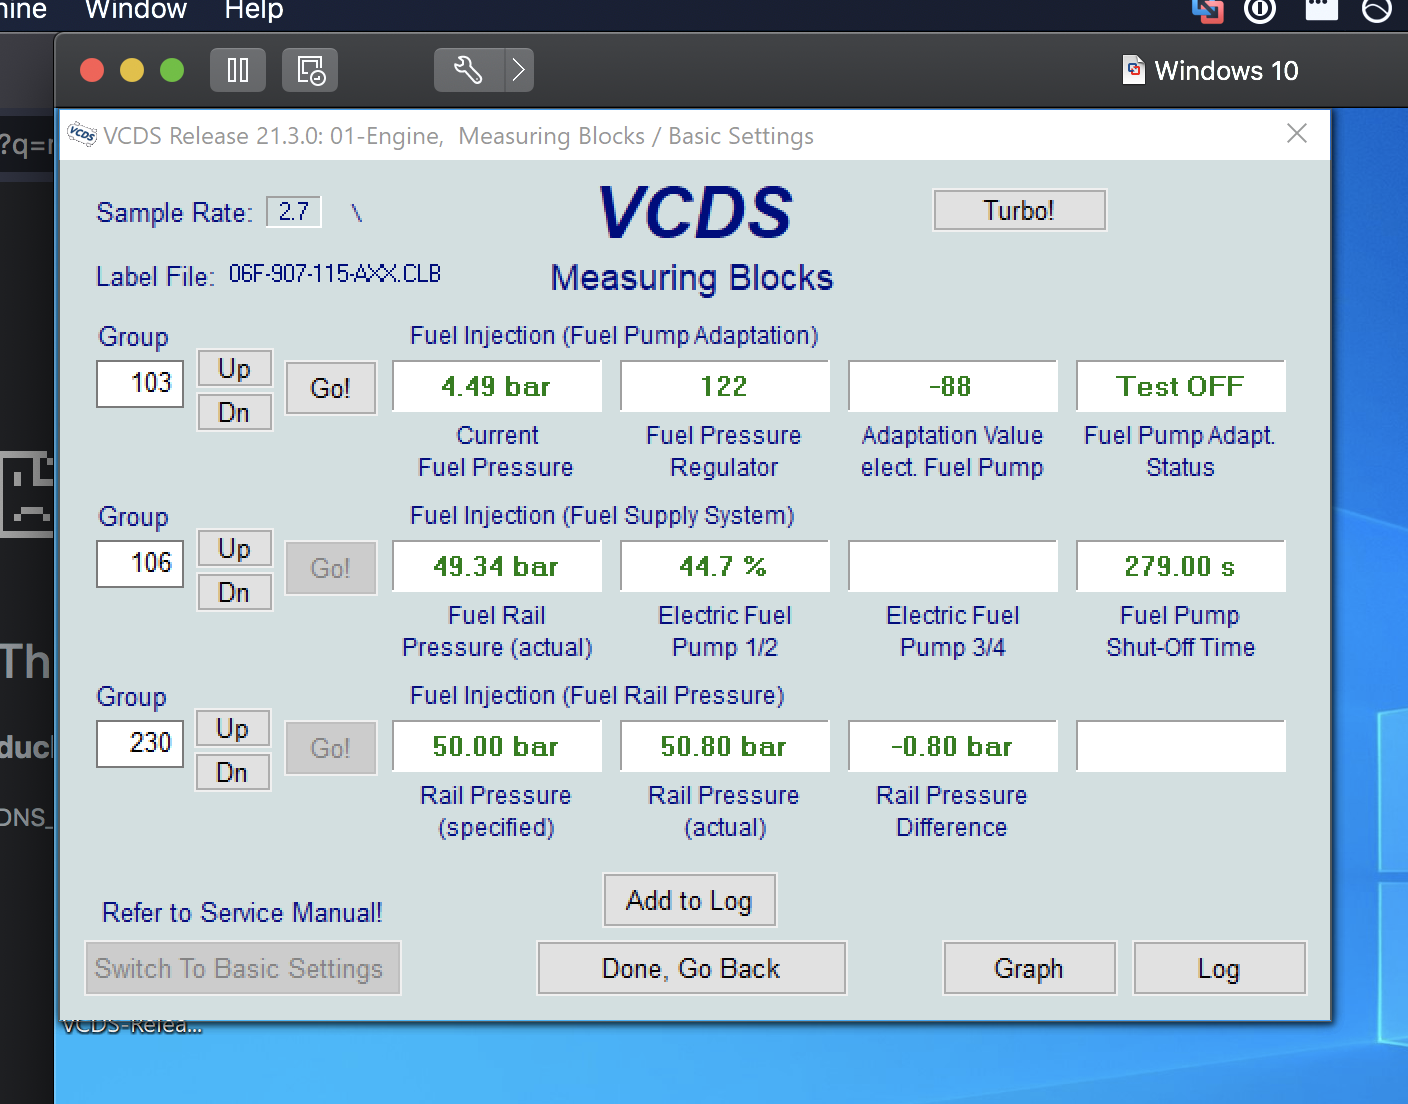Take a VM snapshot with toolbar icon
The width and height of the screenshot is (1408, 1104).
tap(310, 70)
